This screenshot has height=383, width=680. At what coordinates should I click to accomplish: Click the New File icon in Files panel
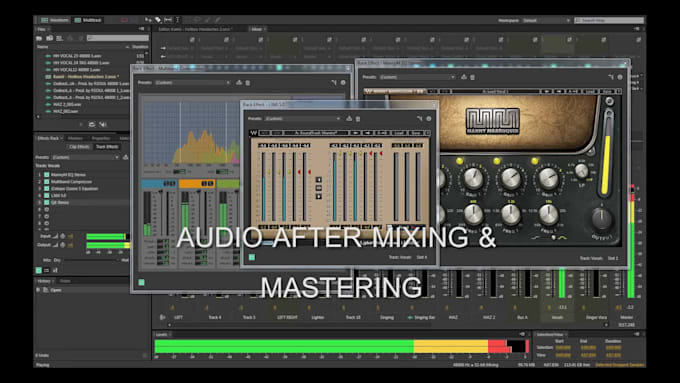click(x=59, y=38)
